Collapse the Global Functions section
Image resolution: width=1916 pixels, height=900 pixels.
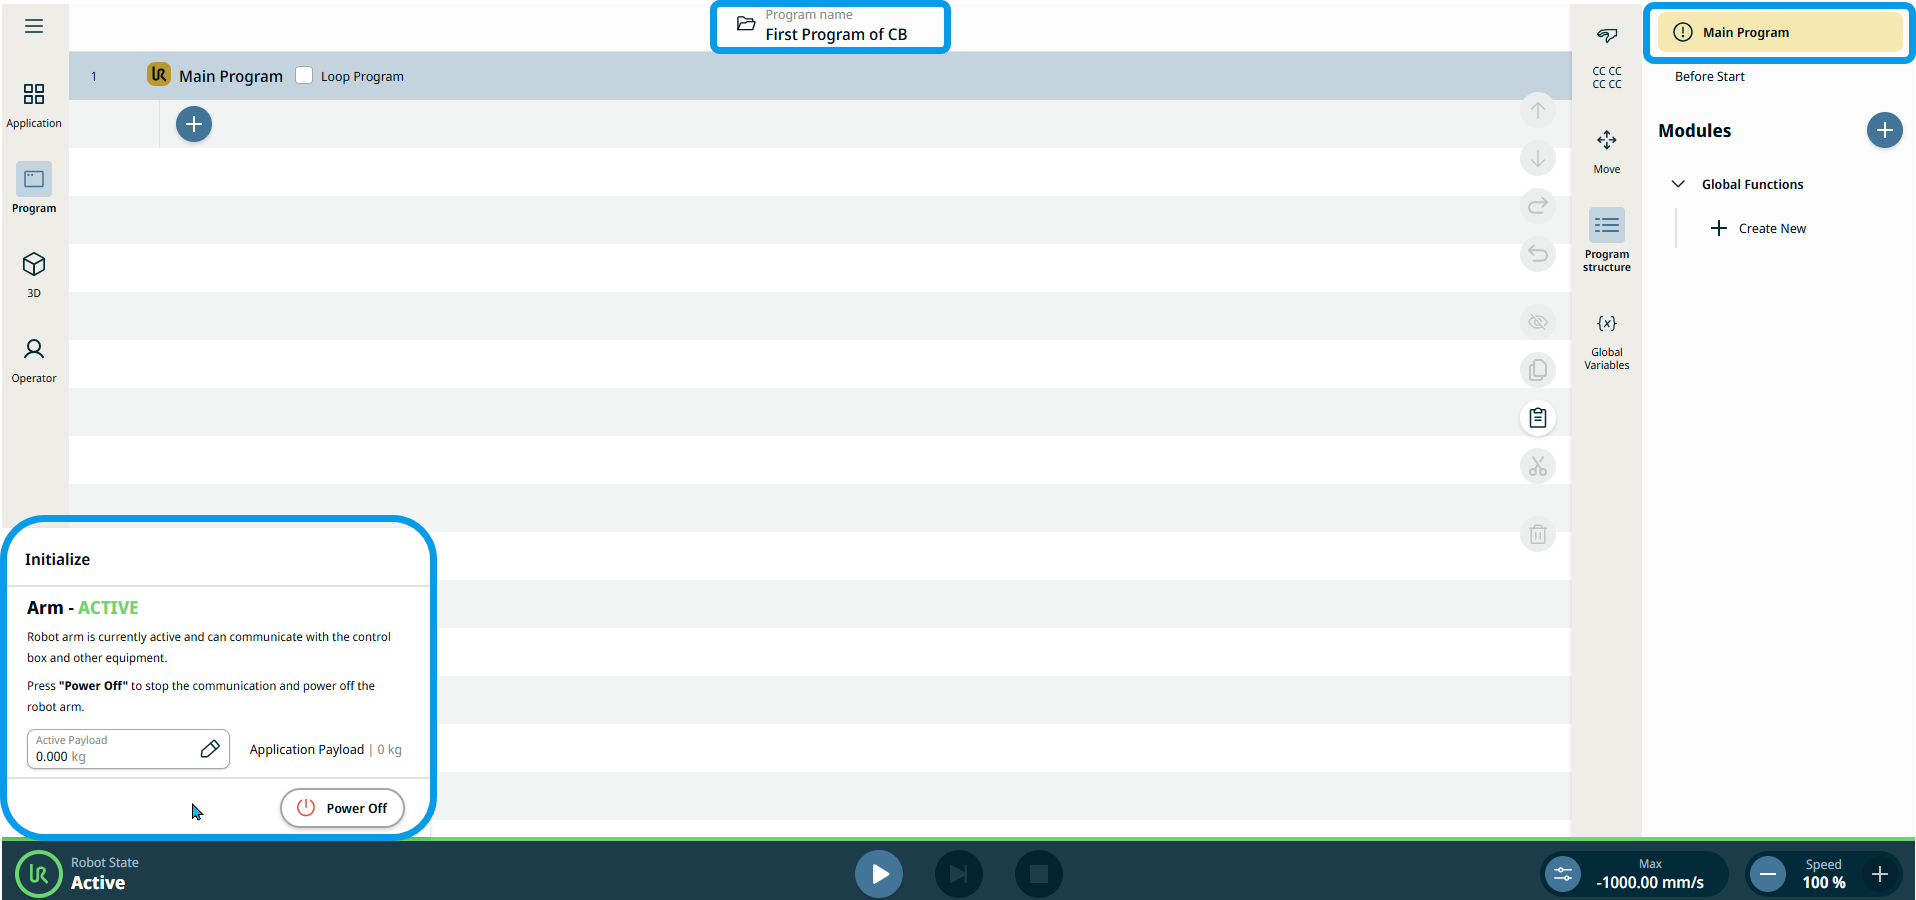(x=1678, y=184)
